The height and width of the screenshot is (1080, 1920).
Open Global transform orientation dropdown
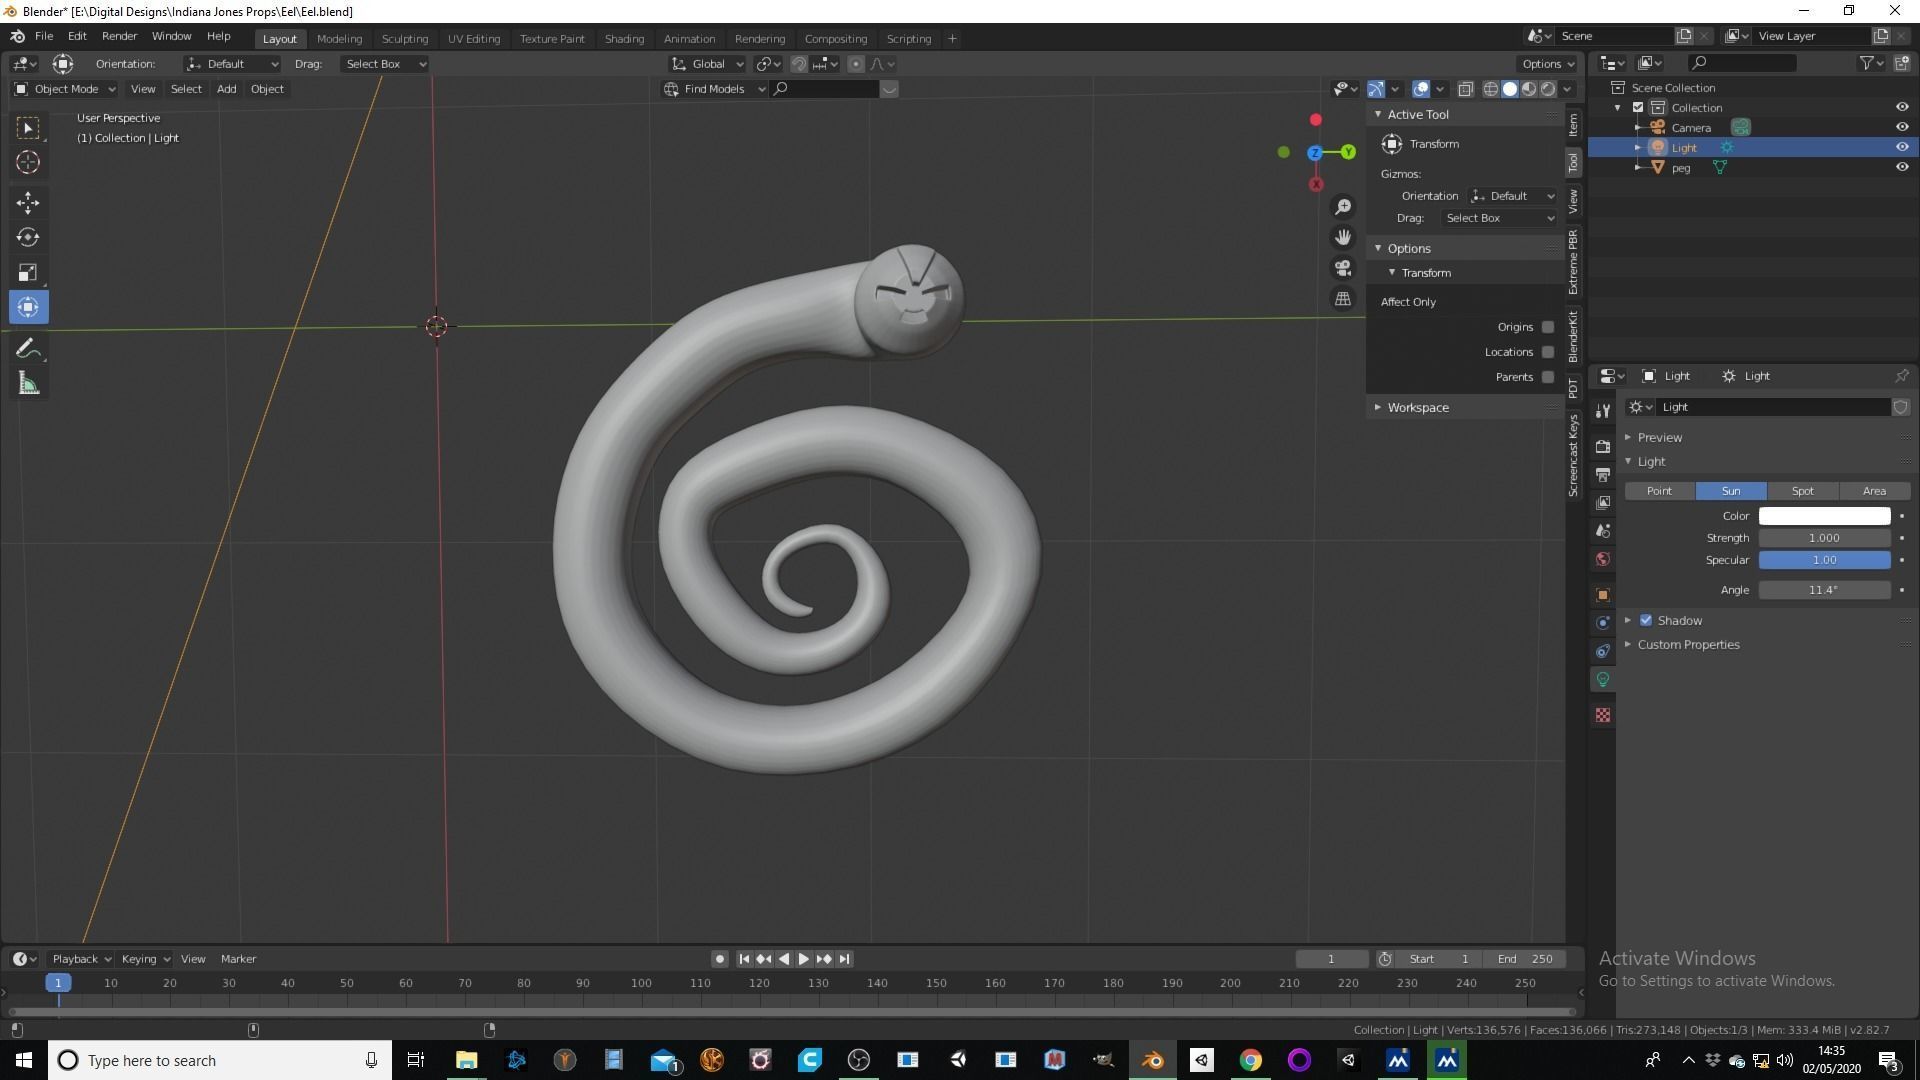coord(707,64)
